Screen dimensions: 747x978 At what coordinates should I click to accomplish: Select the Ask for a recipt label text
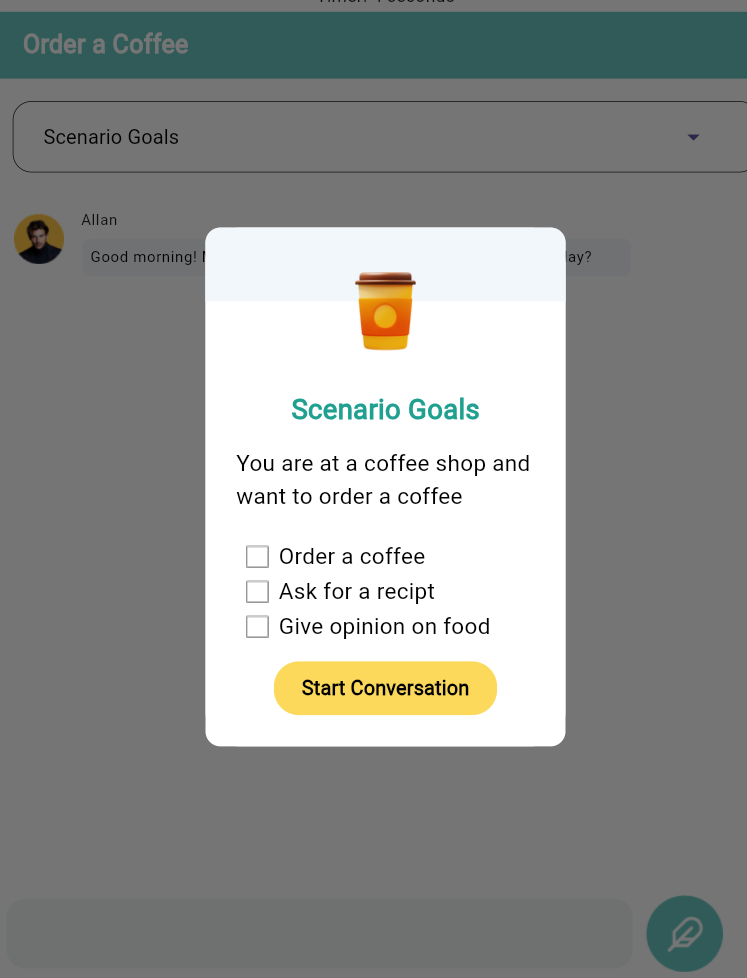(357, 591)
